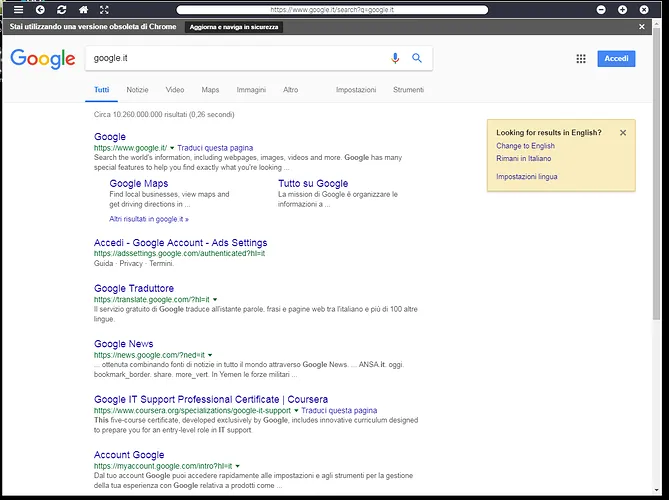Open Tutto su Google sitelink
Image resolution: width=669 pixels, height=500 pixels.
pos(313,183)
